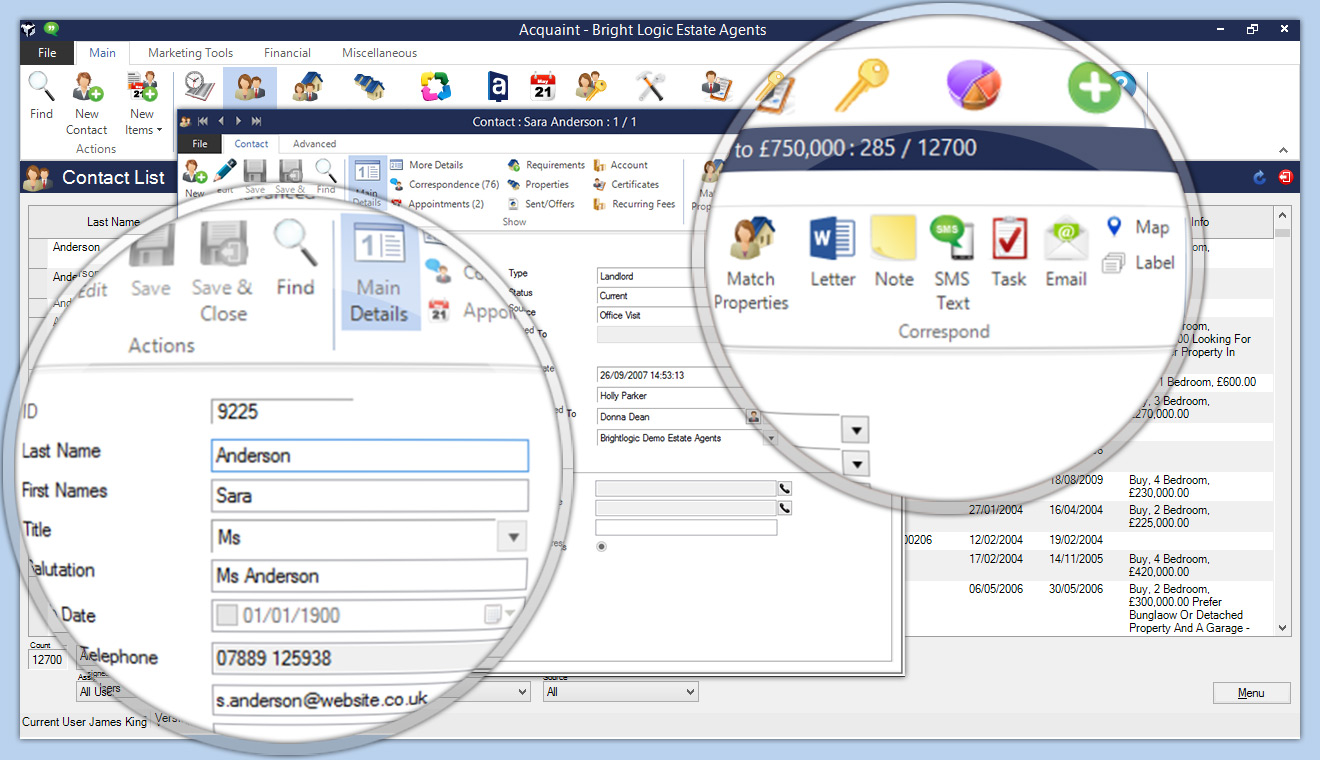Show contact Requirements
This screenshot has height=760, width=1320.
click(x=546, y=165)
